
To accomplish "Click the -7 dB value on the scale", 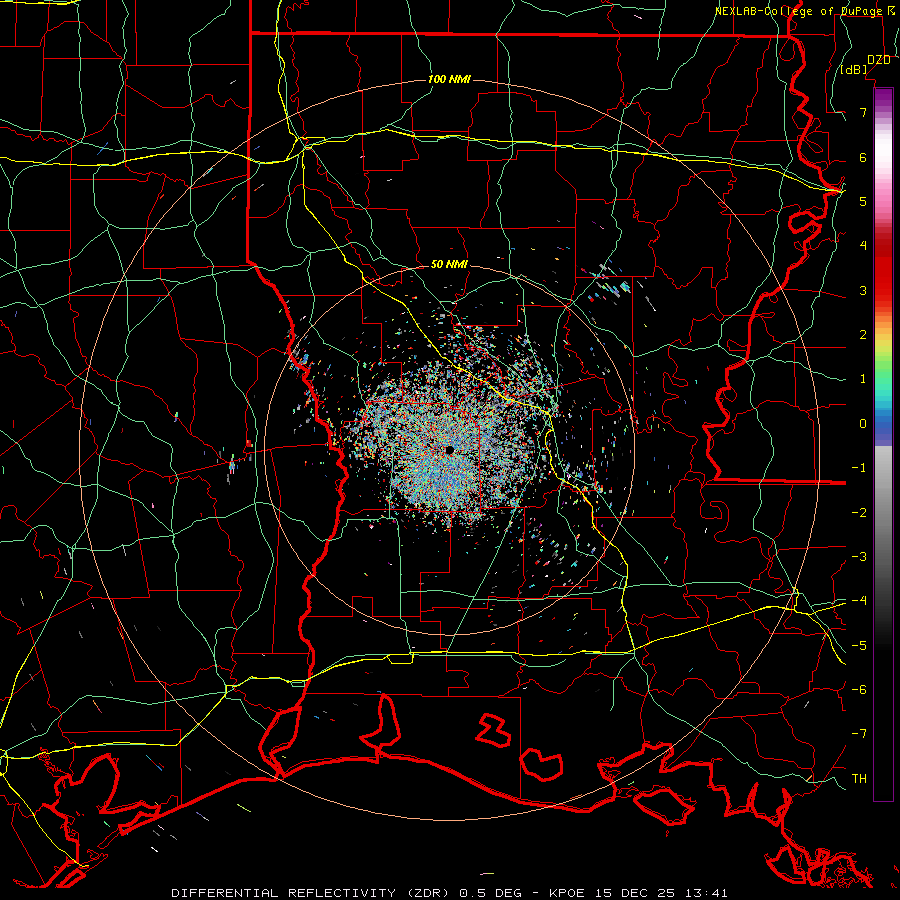I will point(859,734).
